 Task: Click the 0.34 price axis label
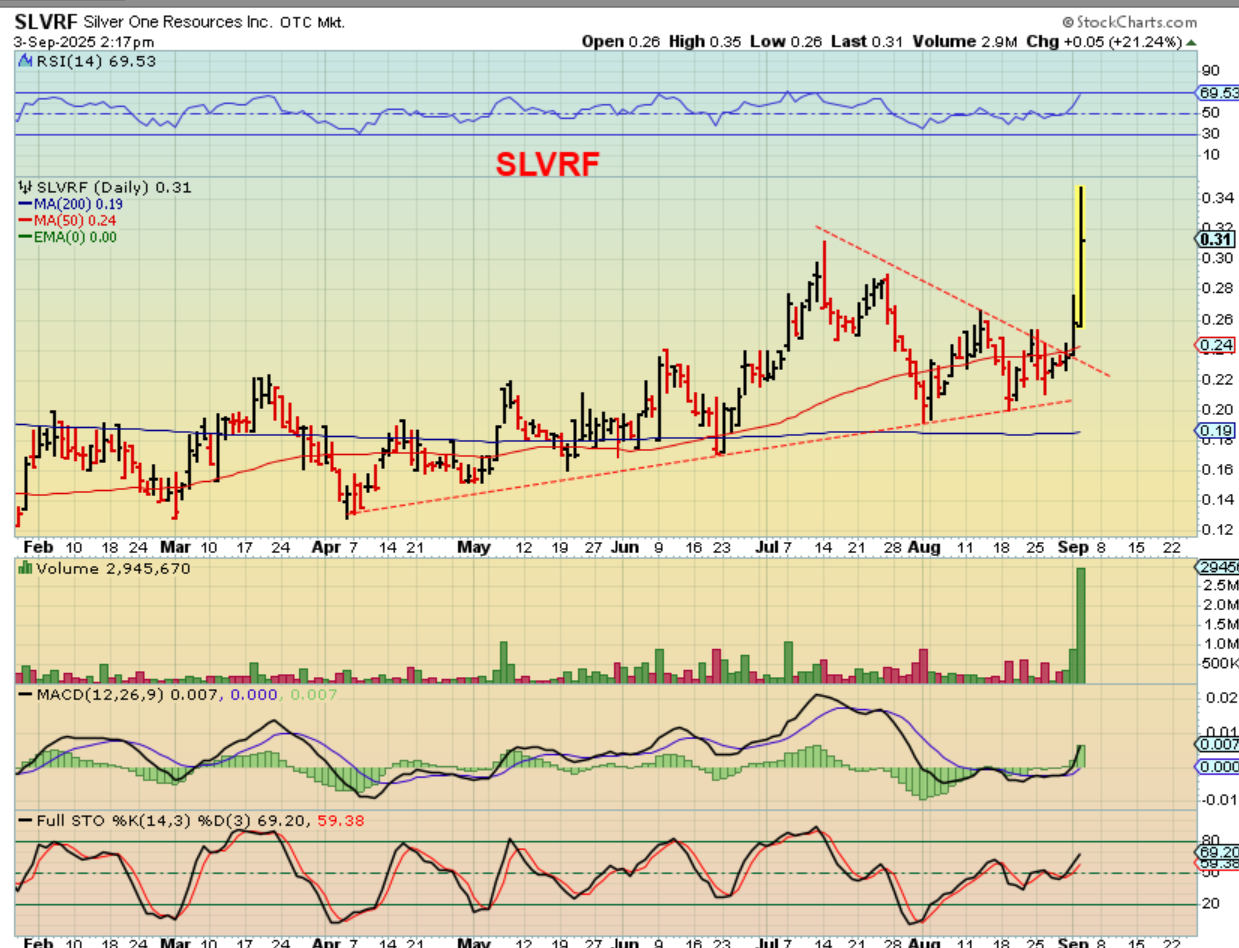[1216, 197]
